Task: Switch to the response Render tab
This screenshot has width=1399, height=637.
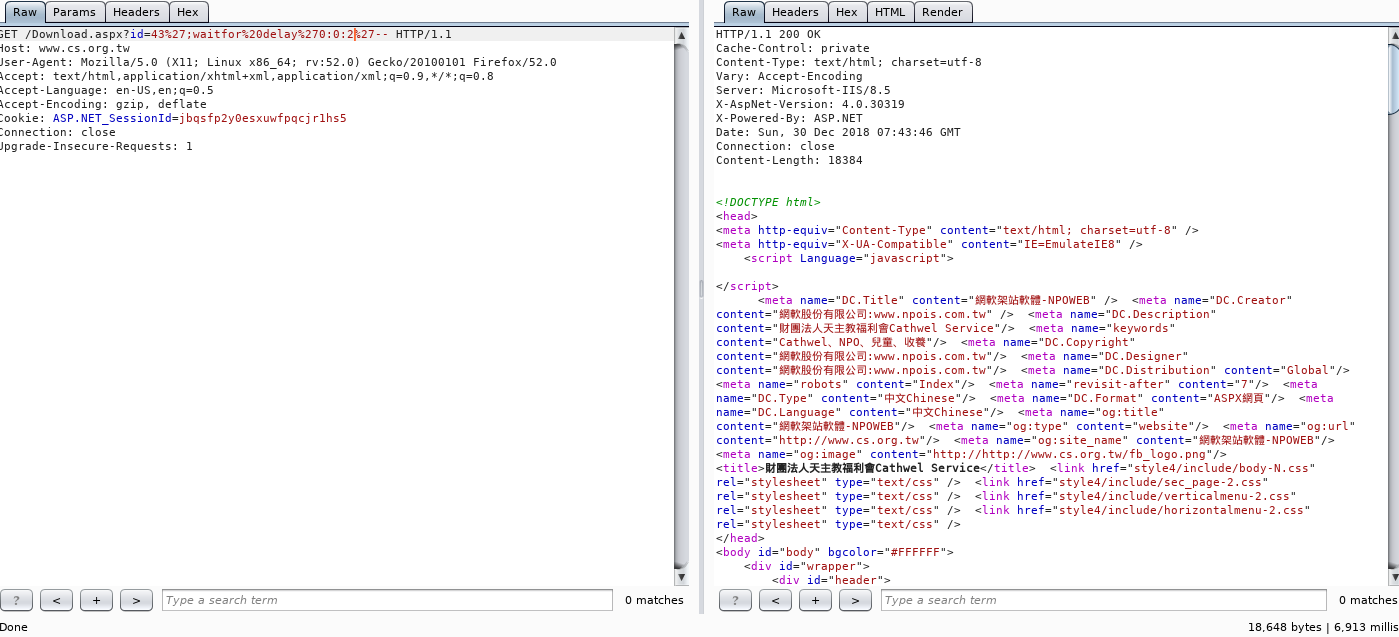Action: [x=942, y=12]
